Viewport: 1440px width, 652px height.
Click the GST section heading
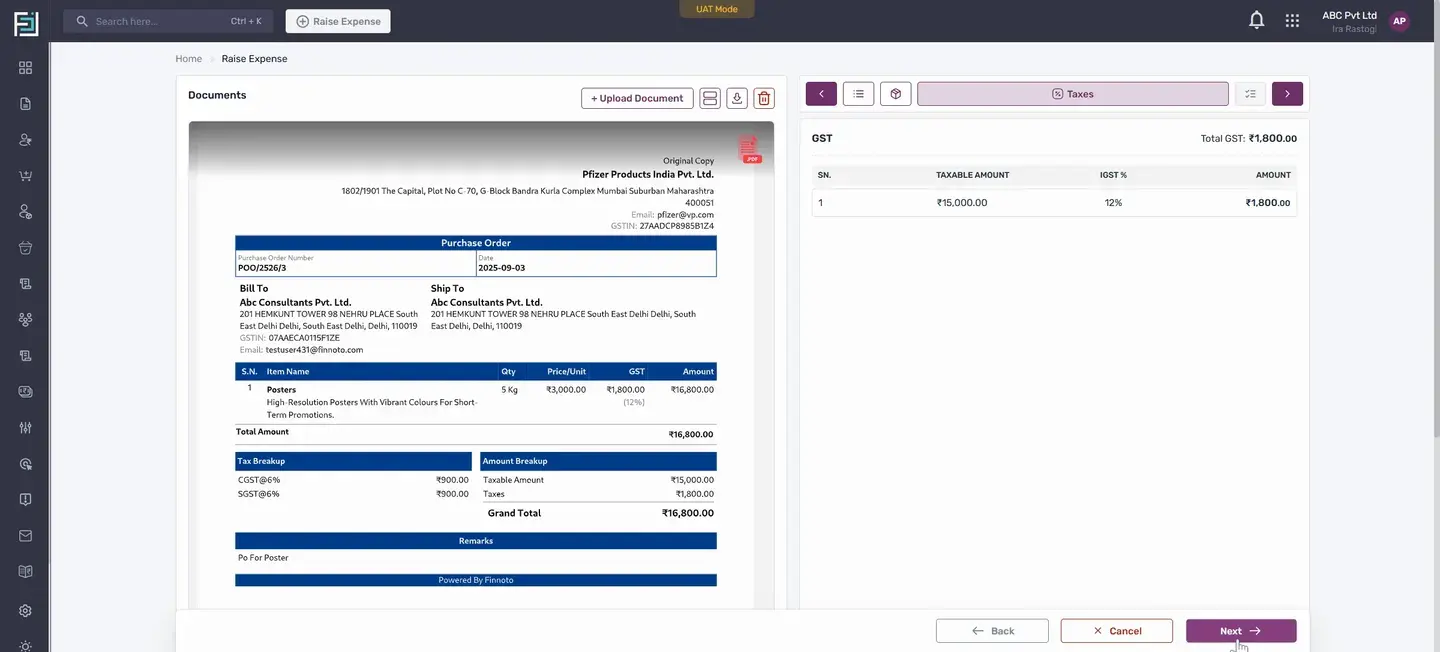(x=822, y=138)
